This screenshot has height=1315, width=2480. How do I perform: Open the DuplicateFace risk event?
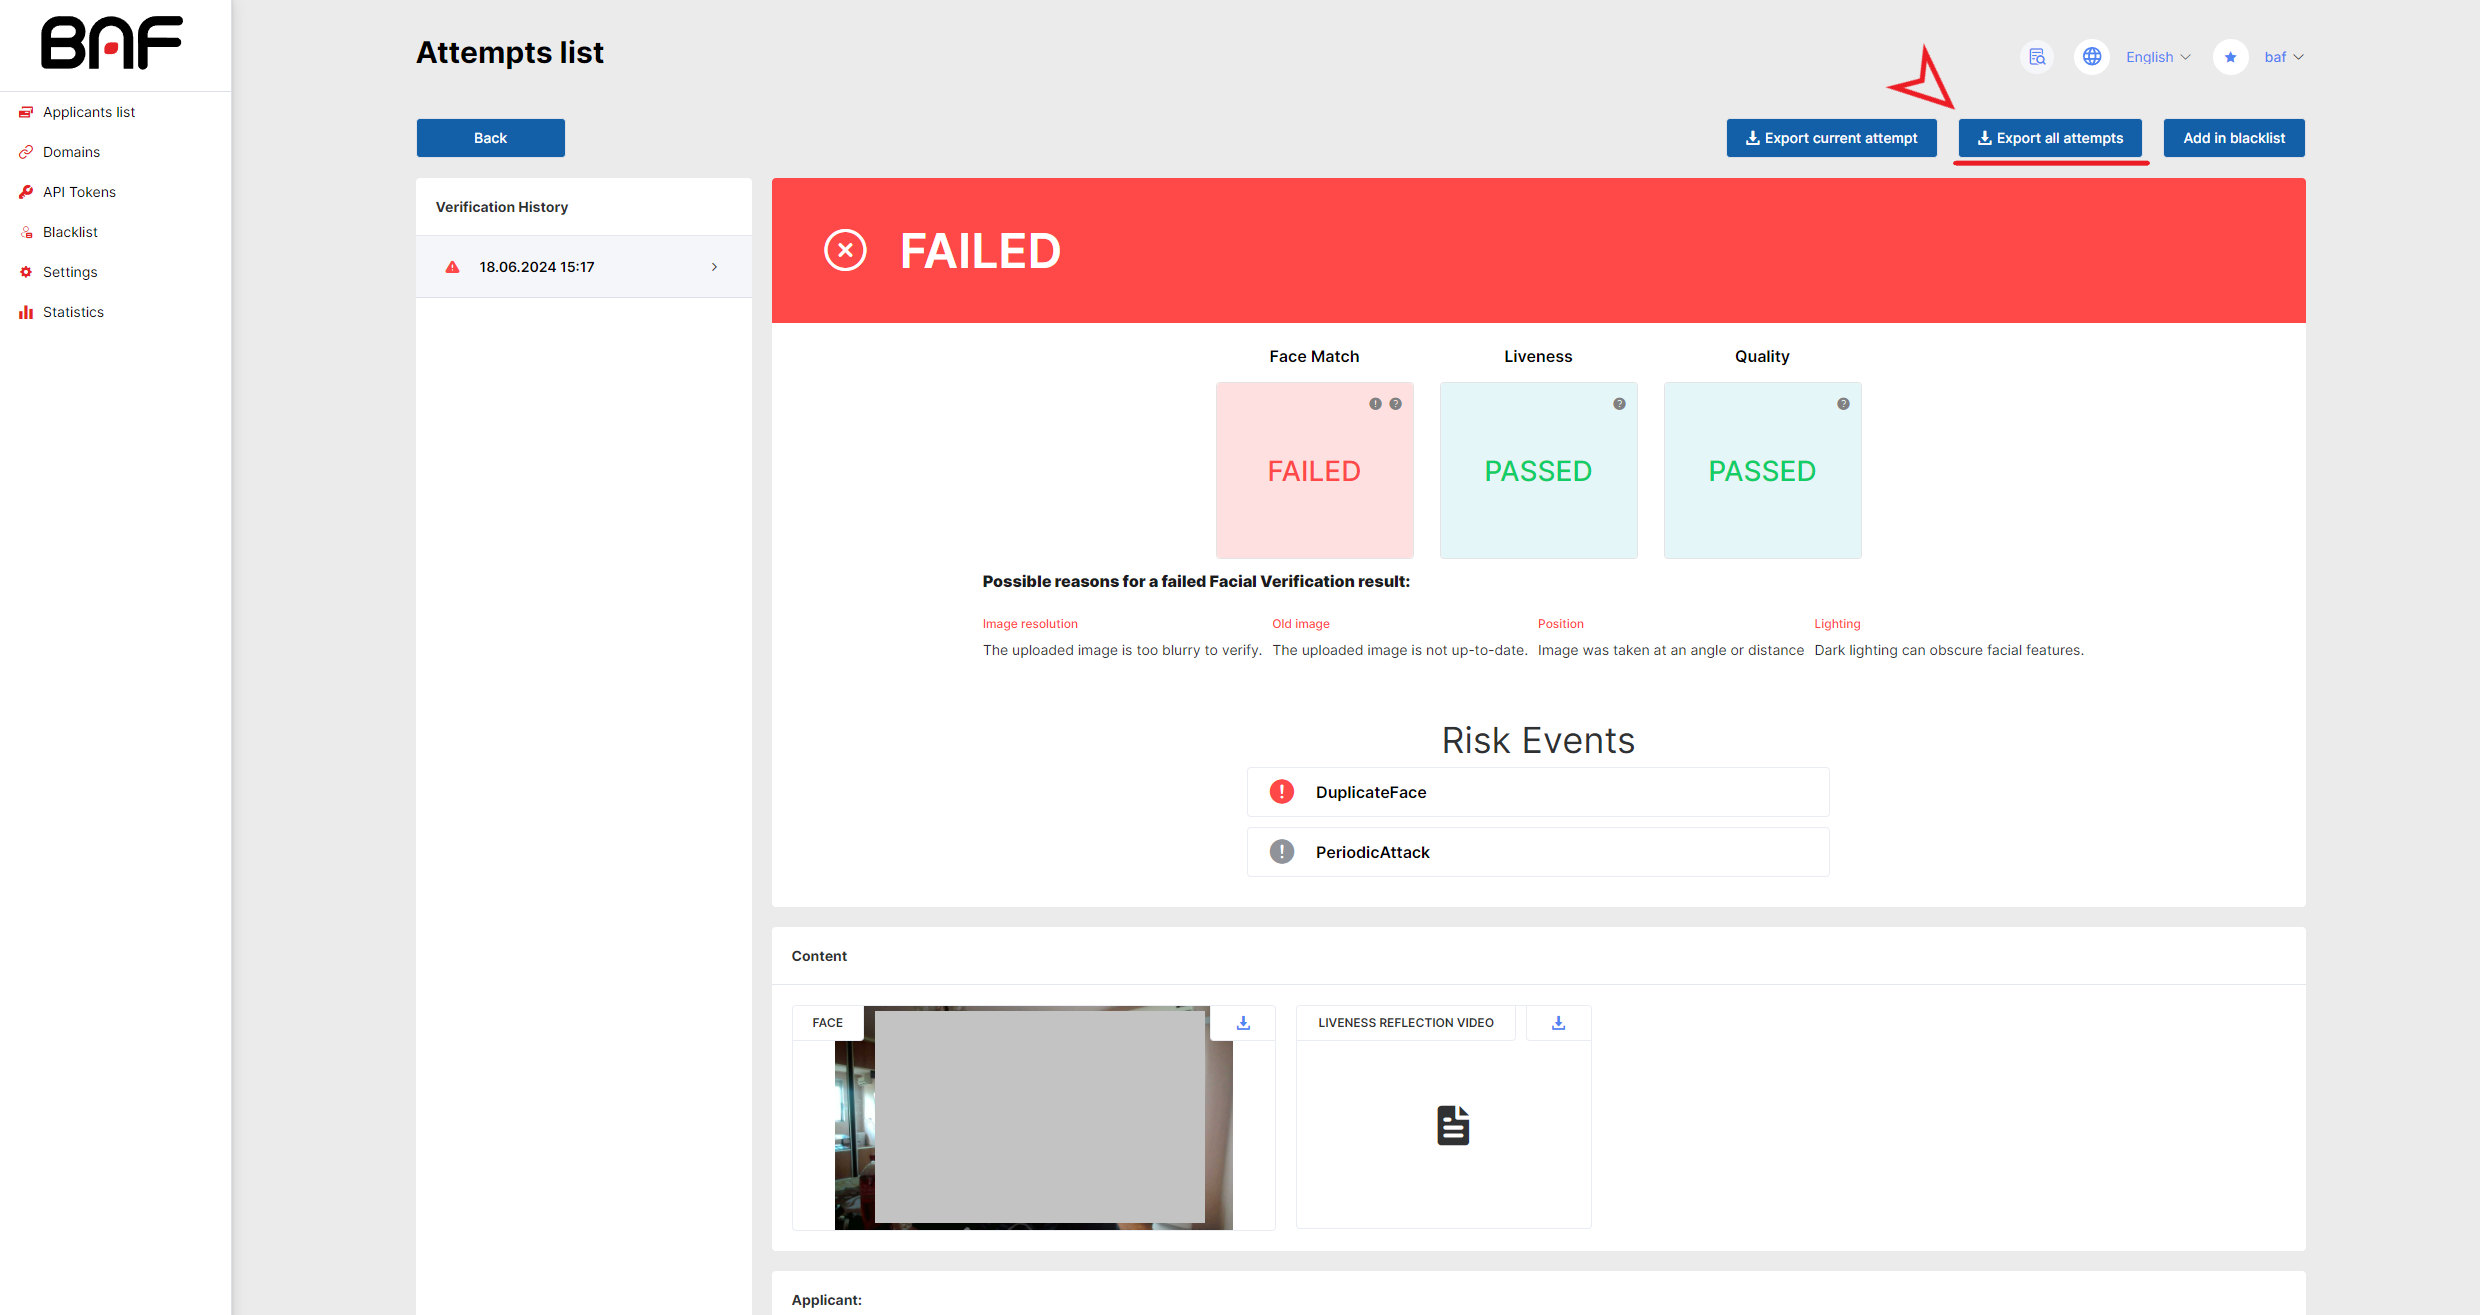tap(1538, 792)
